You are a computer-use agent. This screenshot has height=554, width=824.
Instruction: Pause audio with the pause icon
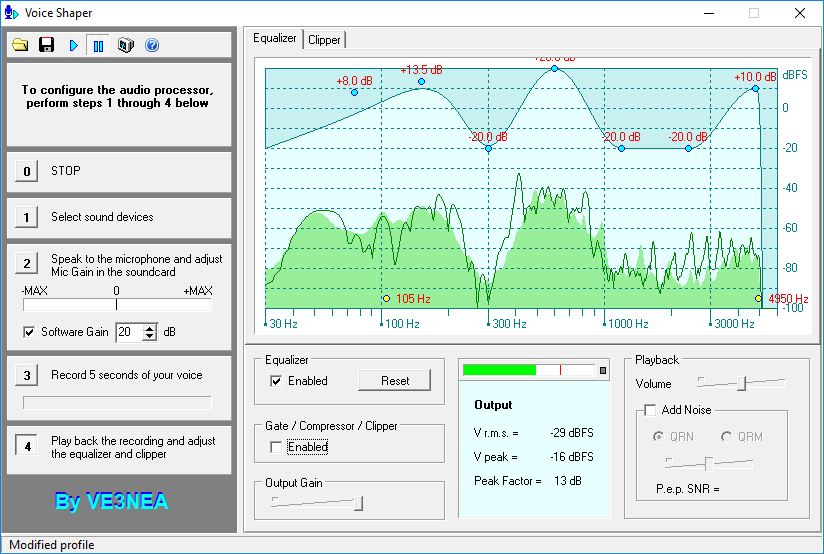pyautogui.click(x=98, y=46)
